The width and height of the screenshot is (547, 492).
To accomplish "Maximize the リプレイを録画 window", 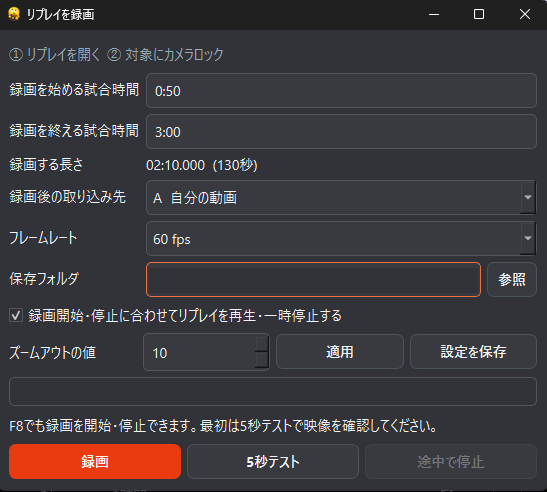I will coord(479,14).
